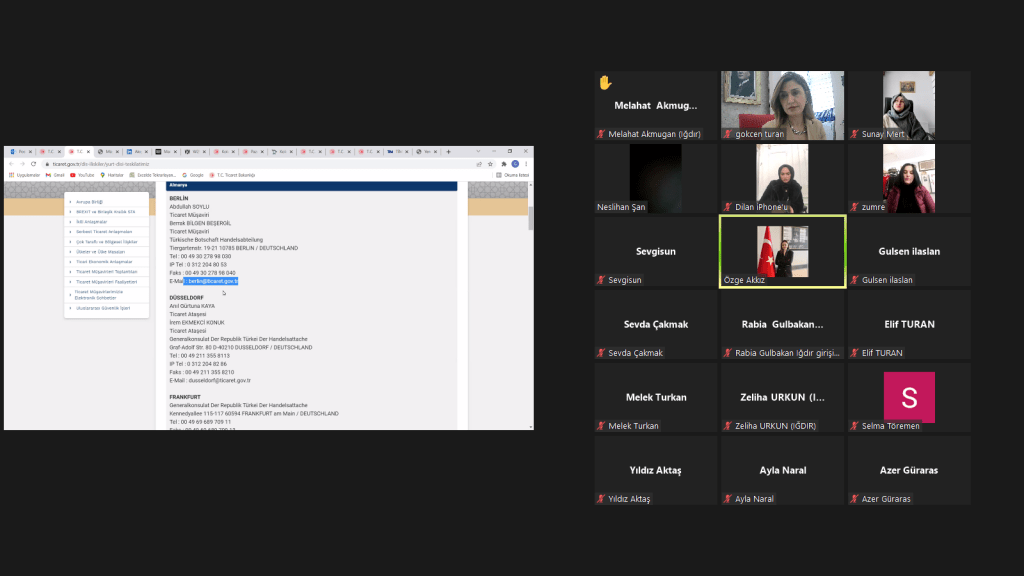
Task: Expand the Avrupa Birliği menu item
Action: click(90, 202)
